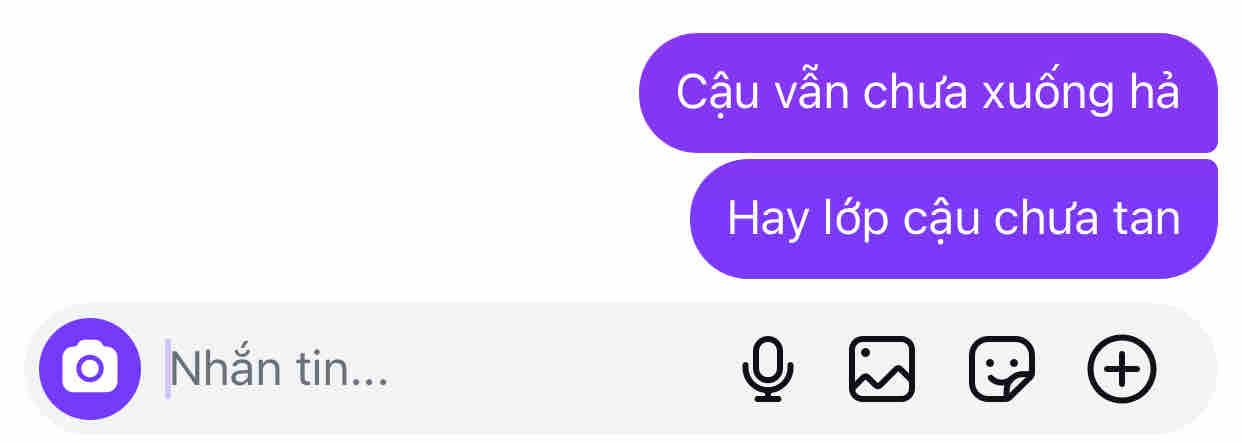Select the "Cậu vẫn chưa xuống hả" message
Viewport: 1242px width, 443px height.
point(928,93)
